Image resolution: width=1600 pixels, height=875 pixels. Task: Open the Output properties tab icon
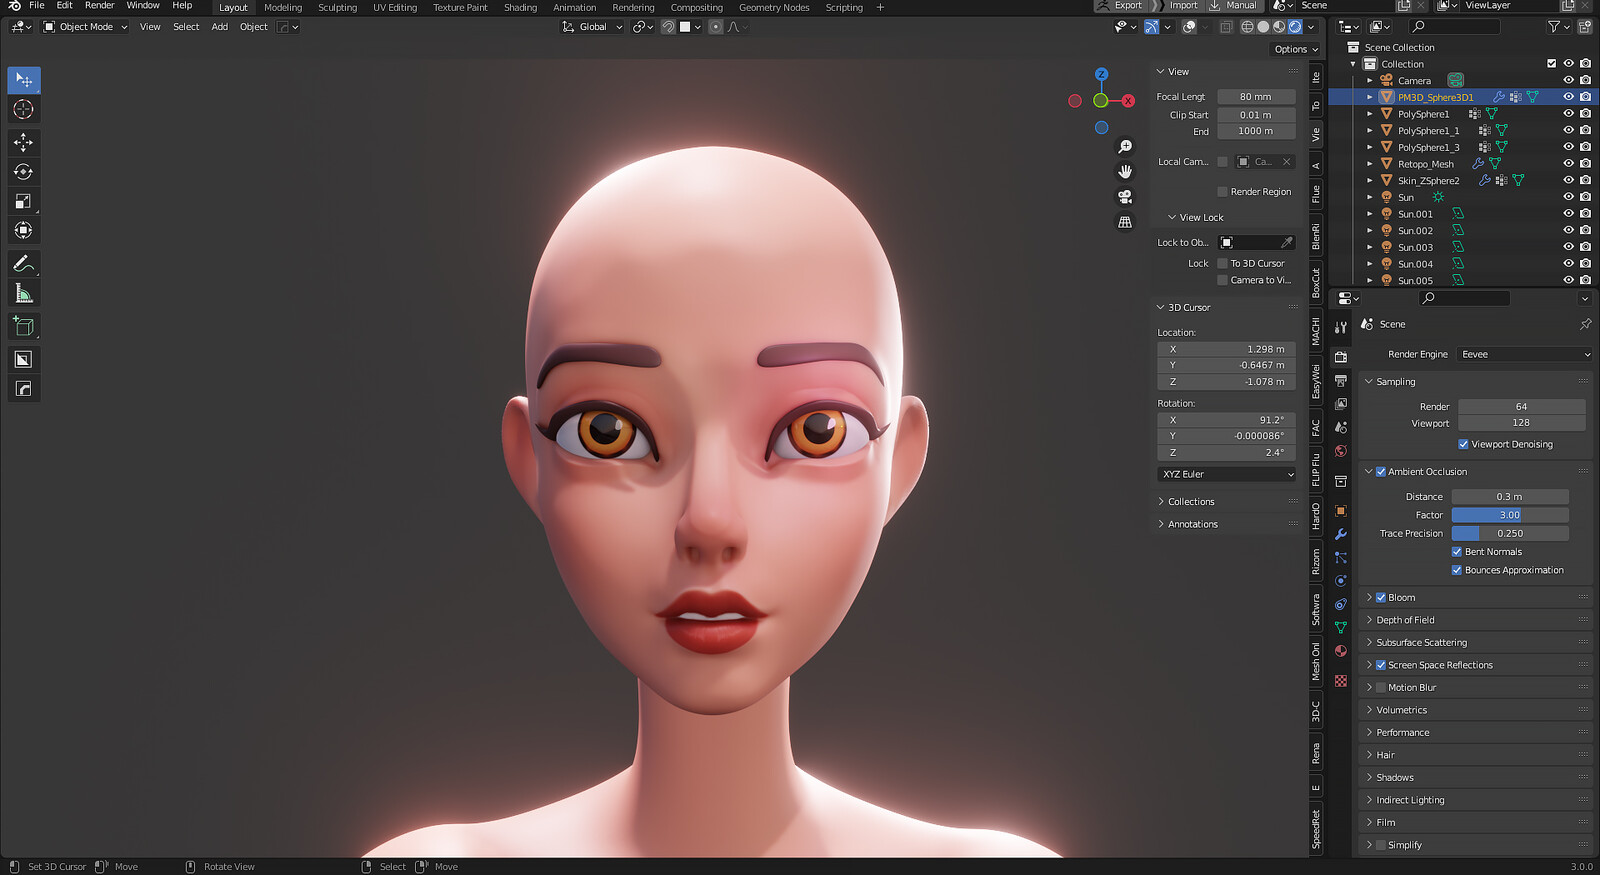coord(1341,380)
